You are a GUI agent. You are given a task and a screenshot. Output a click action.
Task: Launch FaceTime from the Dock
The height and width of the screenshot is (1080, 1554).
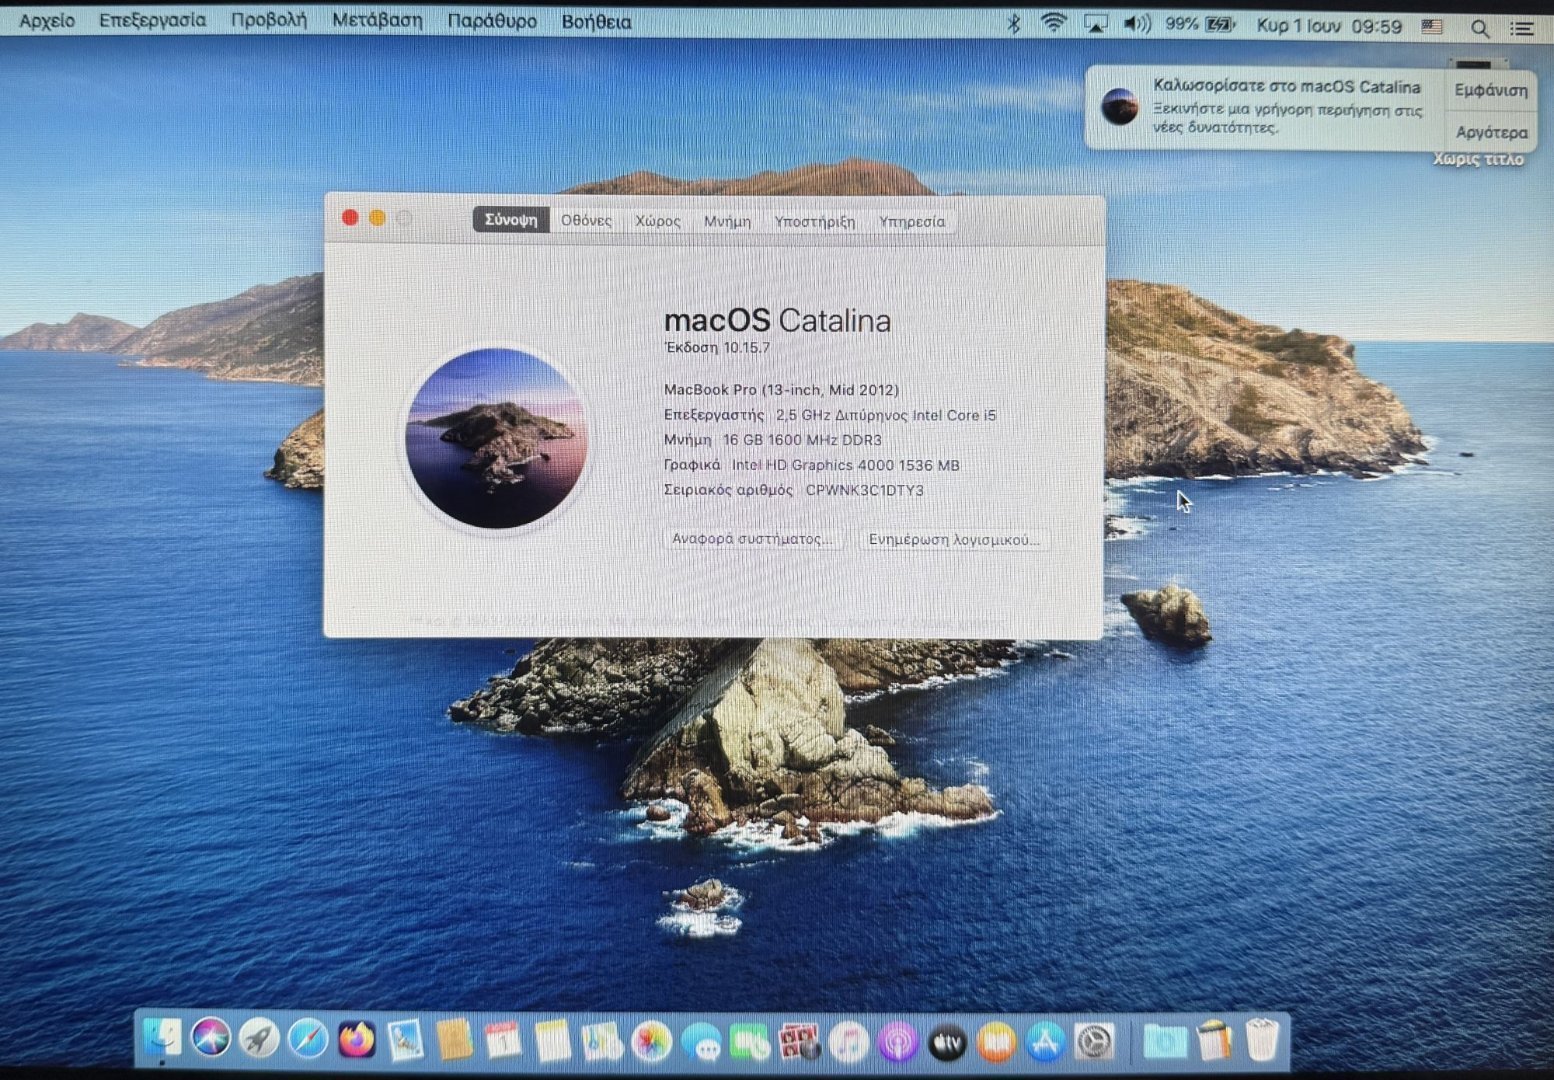tap(750, 1043)
